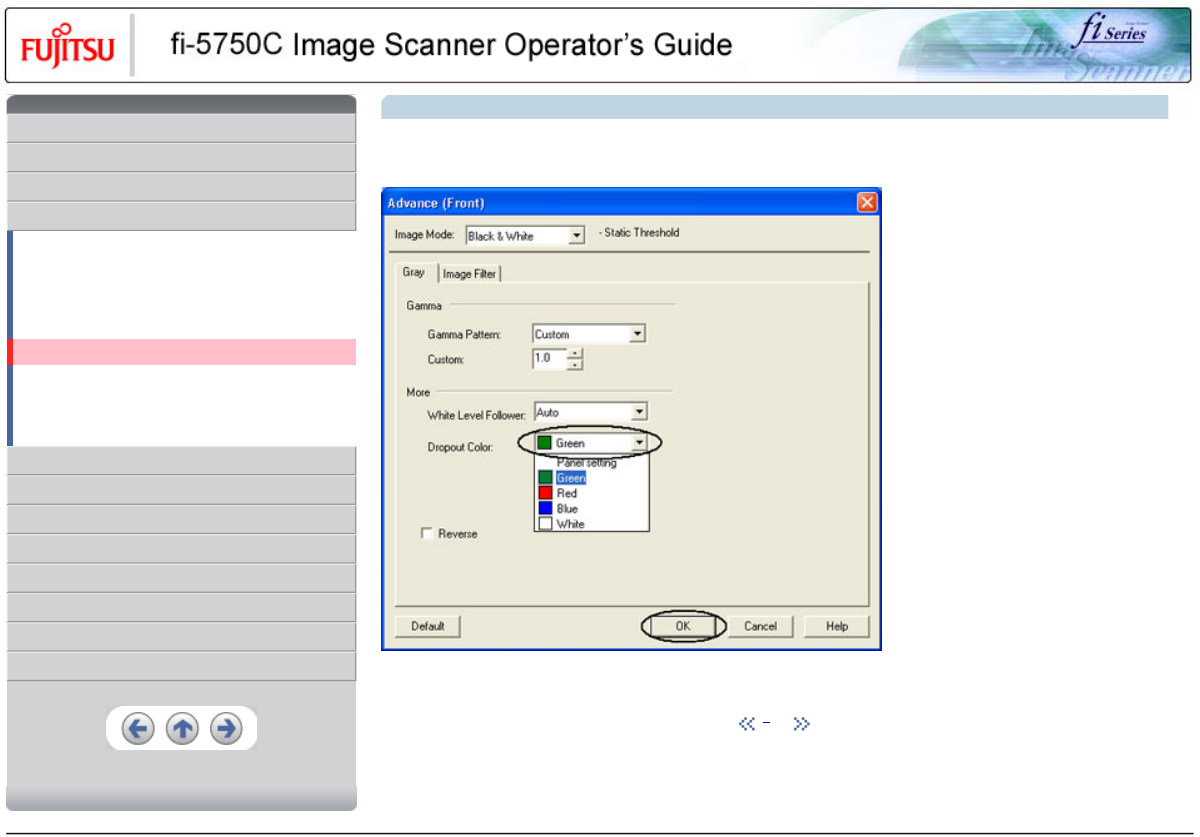
Task: Increase the Custom gamma value
Action: (x=575, y=353)
